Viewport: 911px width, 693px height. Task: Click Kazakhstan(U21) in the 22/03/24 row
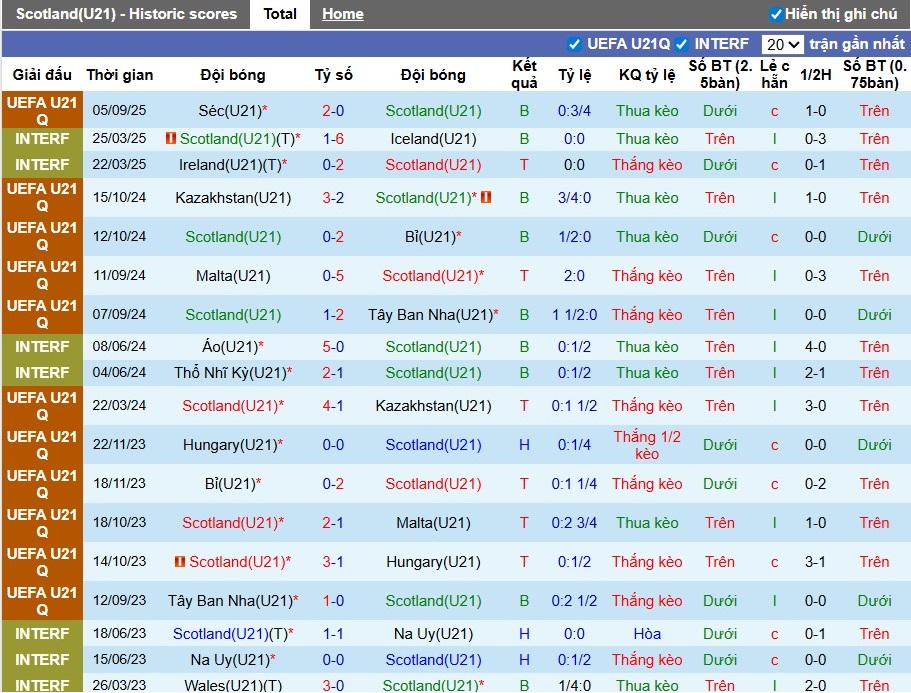(x=433, y=405)
